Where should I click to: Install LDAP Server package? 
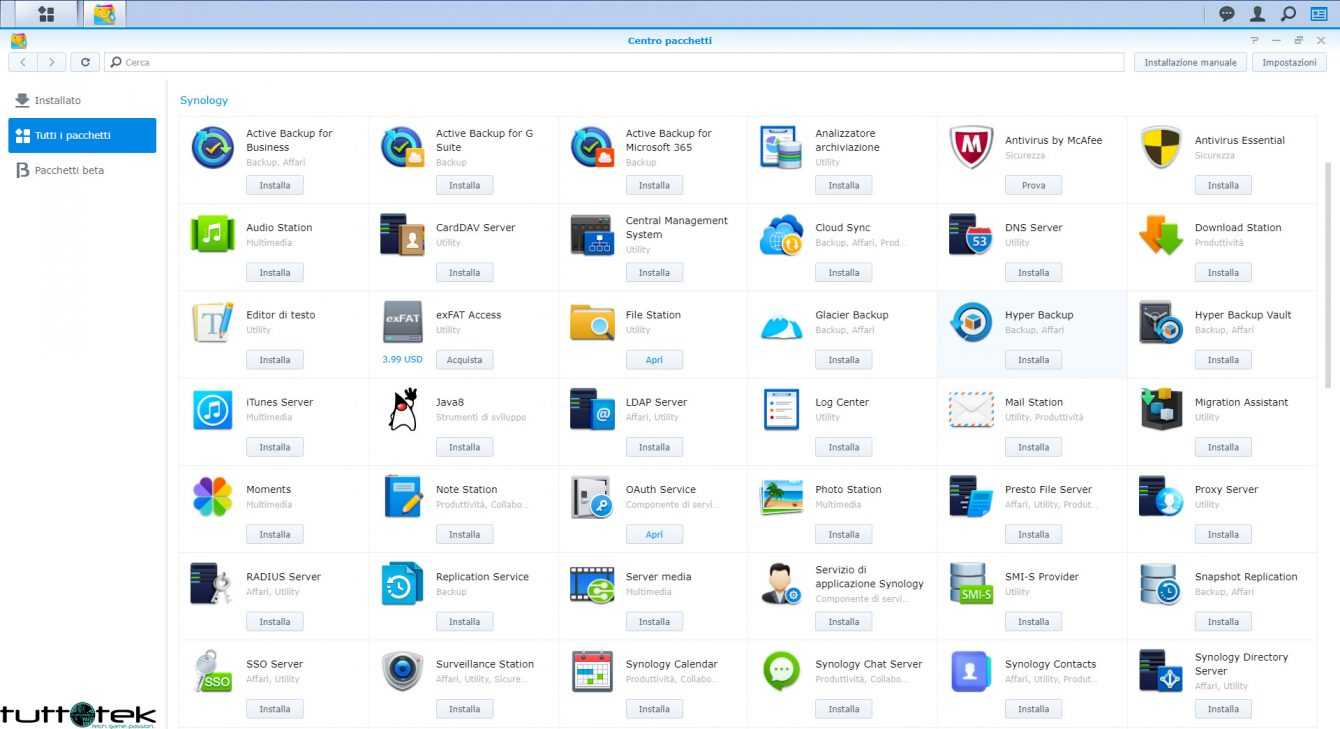[654, 447]
